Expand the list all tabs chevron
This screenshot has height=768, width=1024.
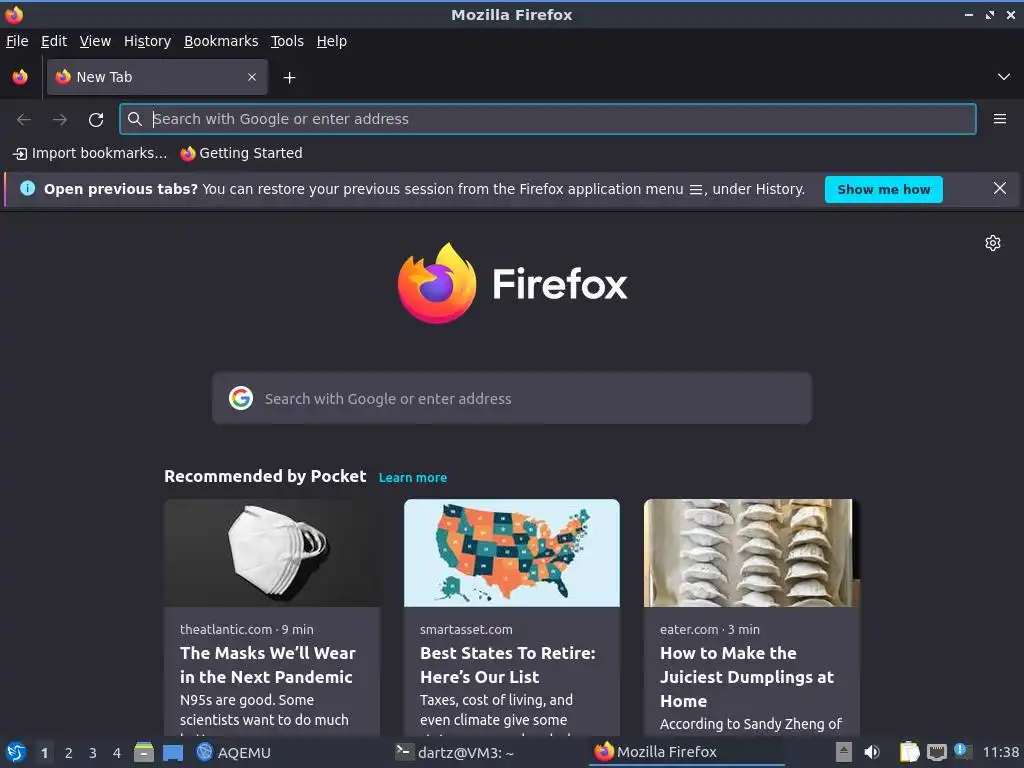[1004, 77]
